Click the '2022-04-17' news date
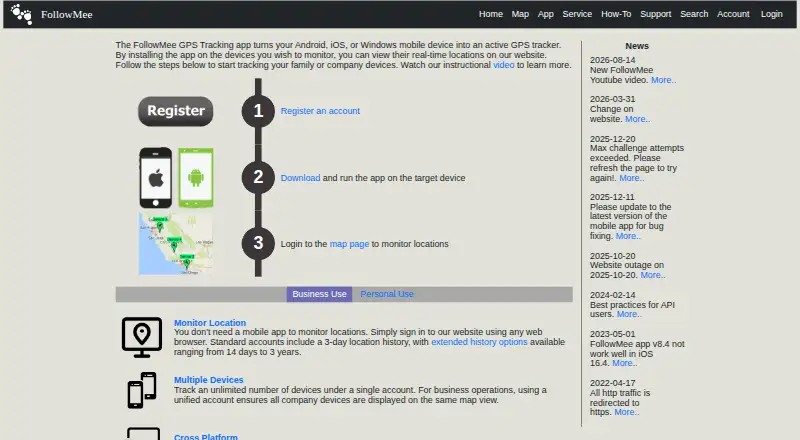 click(x=612, y=383)
